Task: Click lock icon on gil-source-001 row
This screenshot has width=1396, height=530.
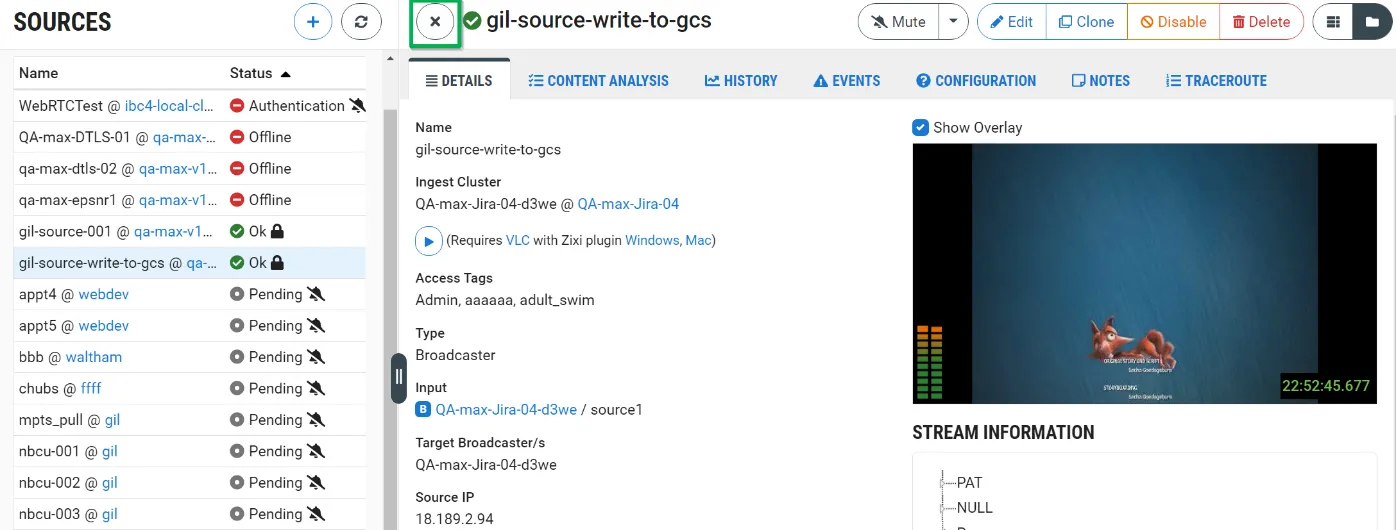Action: click(277, 231)
